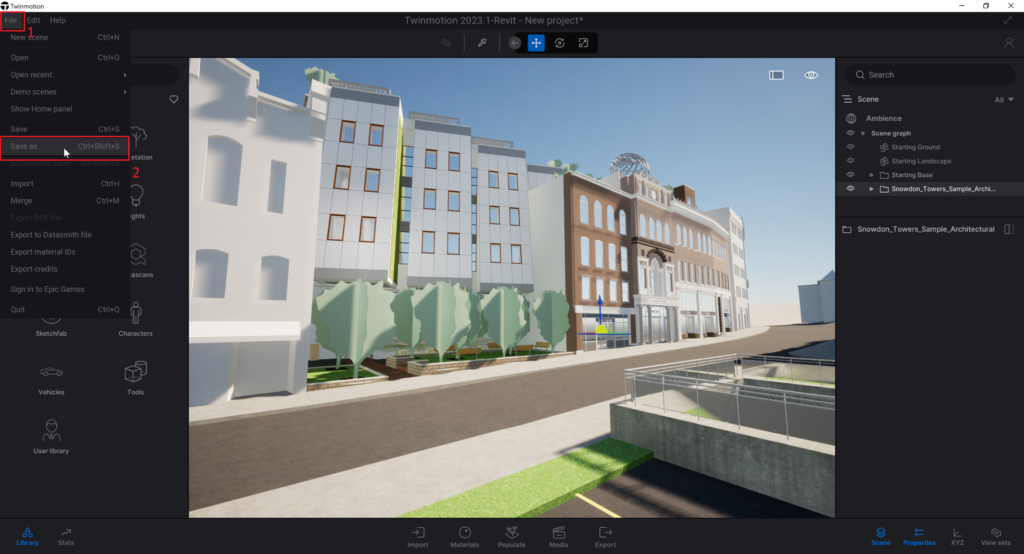Image resolution: width=1024 pixels, height=554 pixels.
Task: Switch to the Stats tab
Action: pos(66,536)
